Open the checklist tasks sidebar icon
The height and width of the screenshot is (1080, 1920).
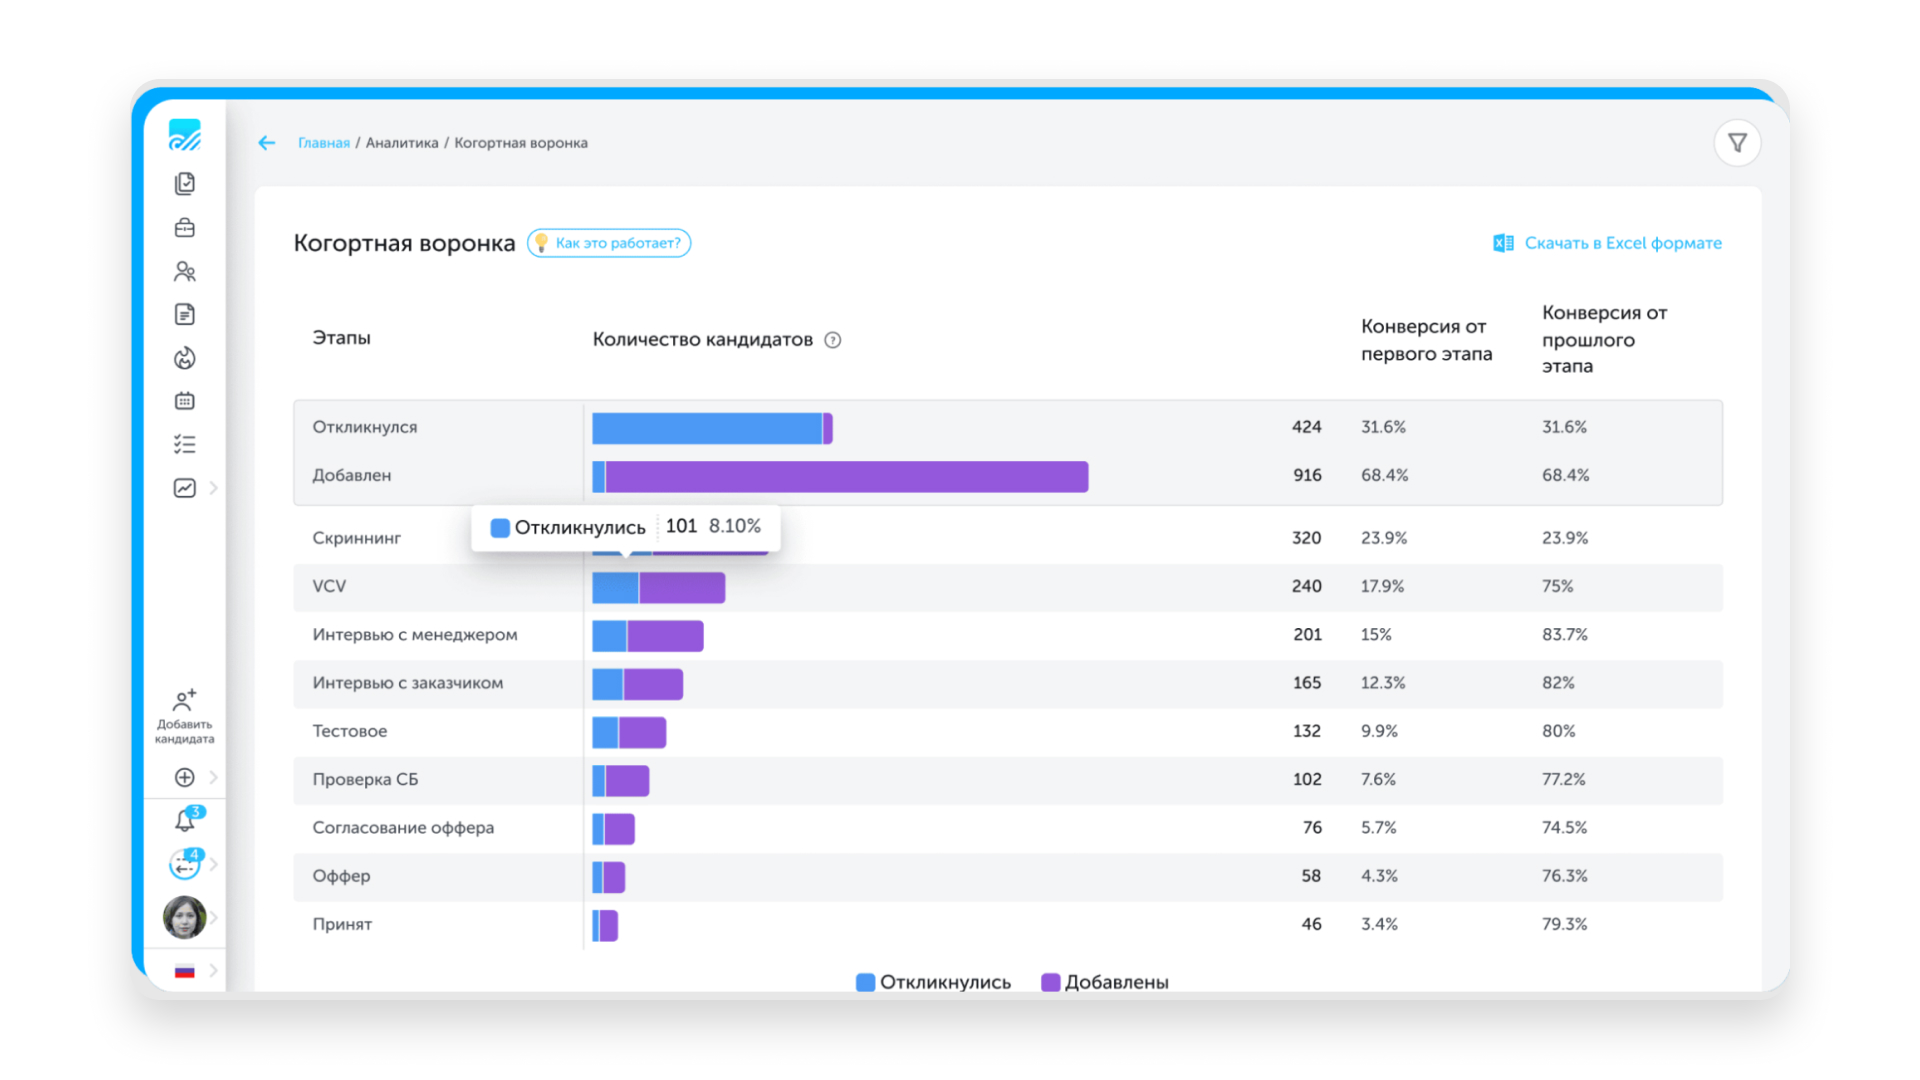[185, 444]
